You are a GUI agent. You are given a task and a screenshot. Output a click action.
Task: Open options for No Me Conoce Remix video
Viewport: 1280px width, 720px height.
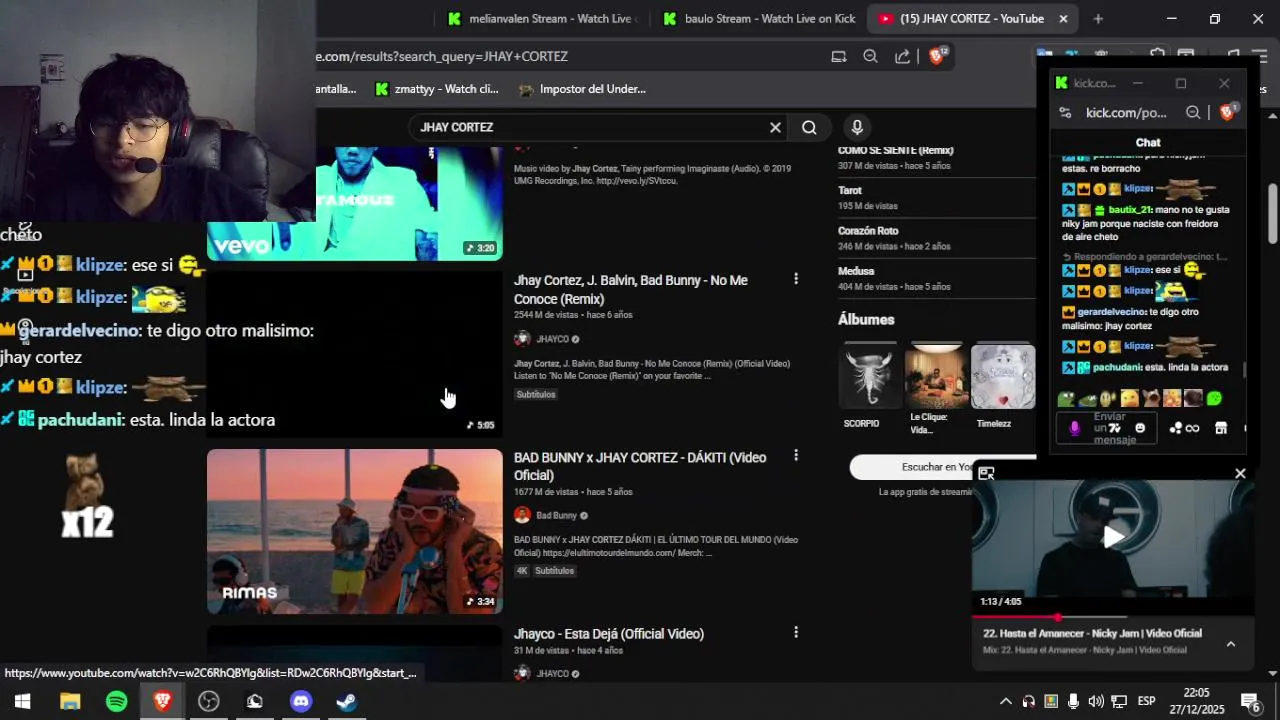pos(796,278)
